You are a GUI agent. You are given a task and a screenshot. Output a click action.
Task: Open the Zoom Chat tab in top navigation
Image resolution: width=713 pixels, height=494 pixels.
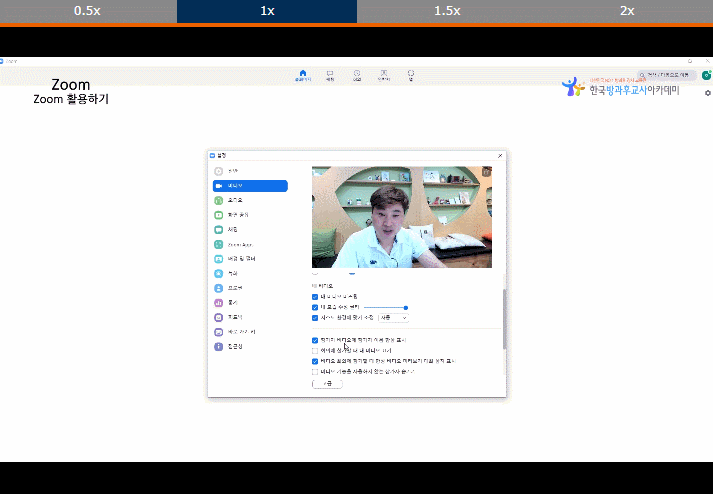(330, 76)
